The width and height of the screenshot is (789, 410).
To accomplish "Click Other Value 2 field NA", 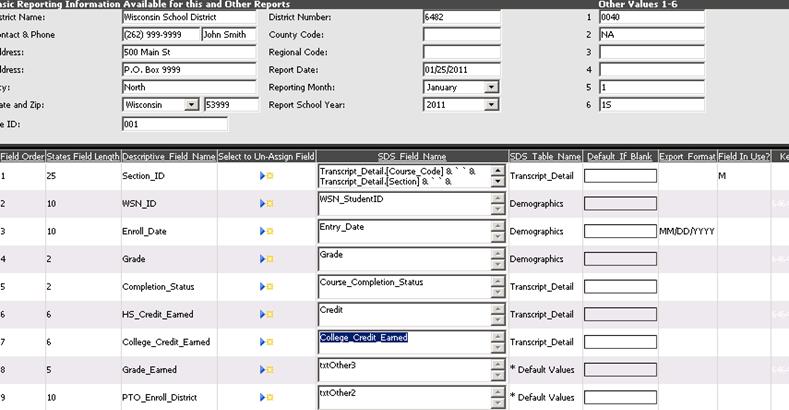I will (652, 35).
